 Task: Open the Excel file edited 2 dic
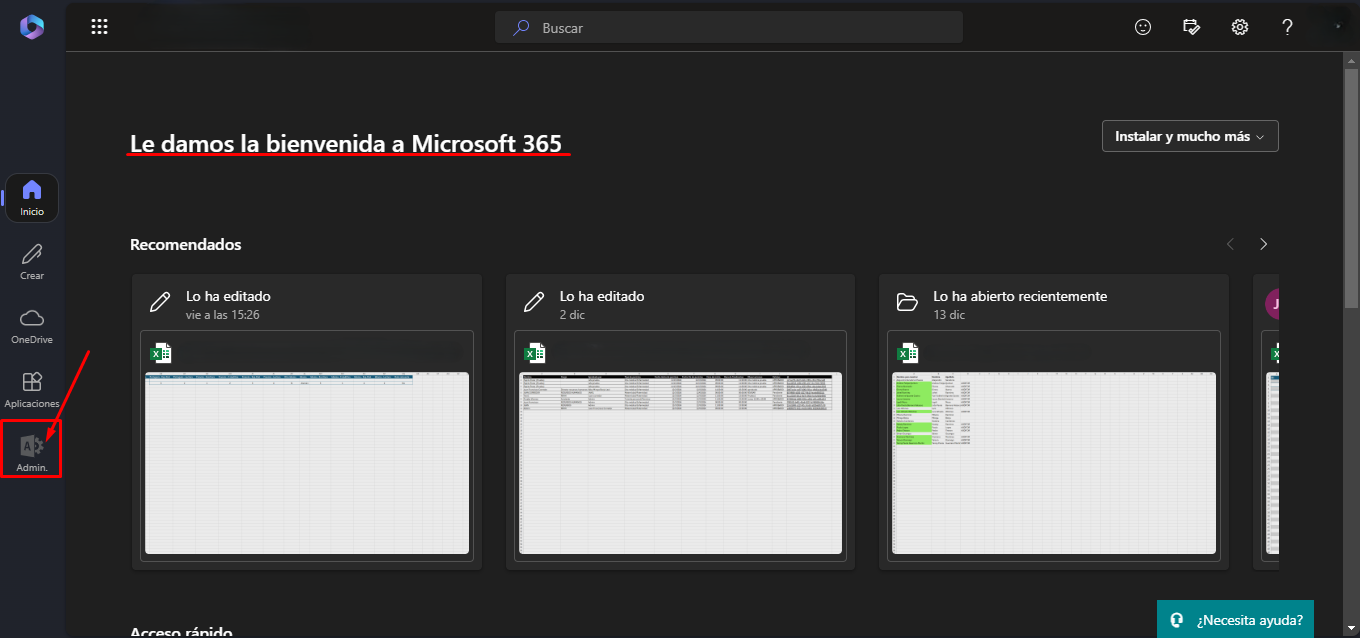pos(680,422)
